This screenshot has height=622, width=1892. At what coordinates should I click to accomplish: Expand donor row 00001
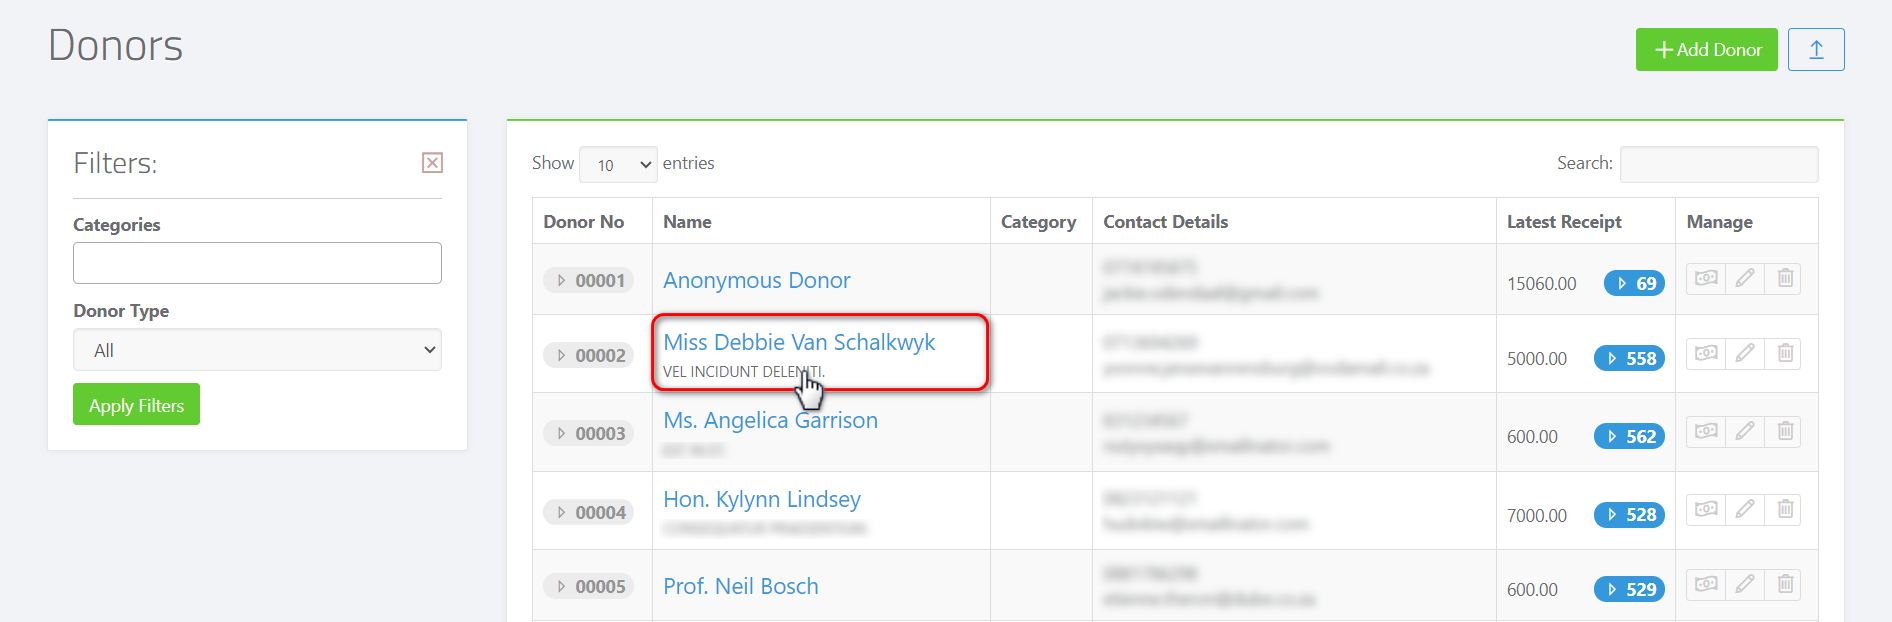pos(589,280)
